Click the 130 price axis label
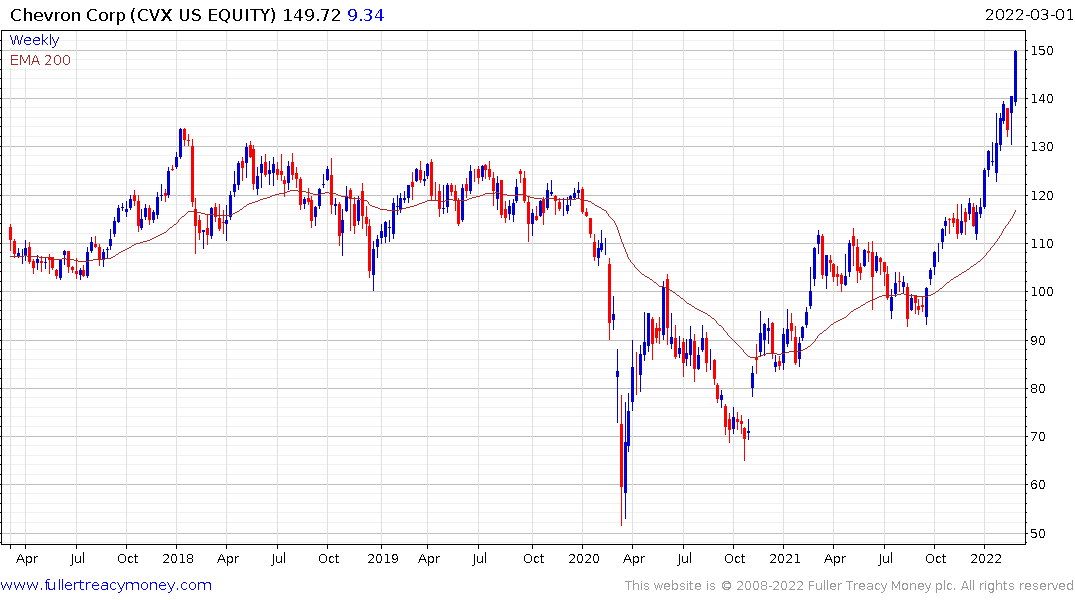 pyautogui.click(x=1042, y=147)
